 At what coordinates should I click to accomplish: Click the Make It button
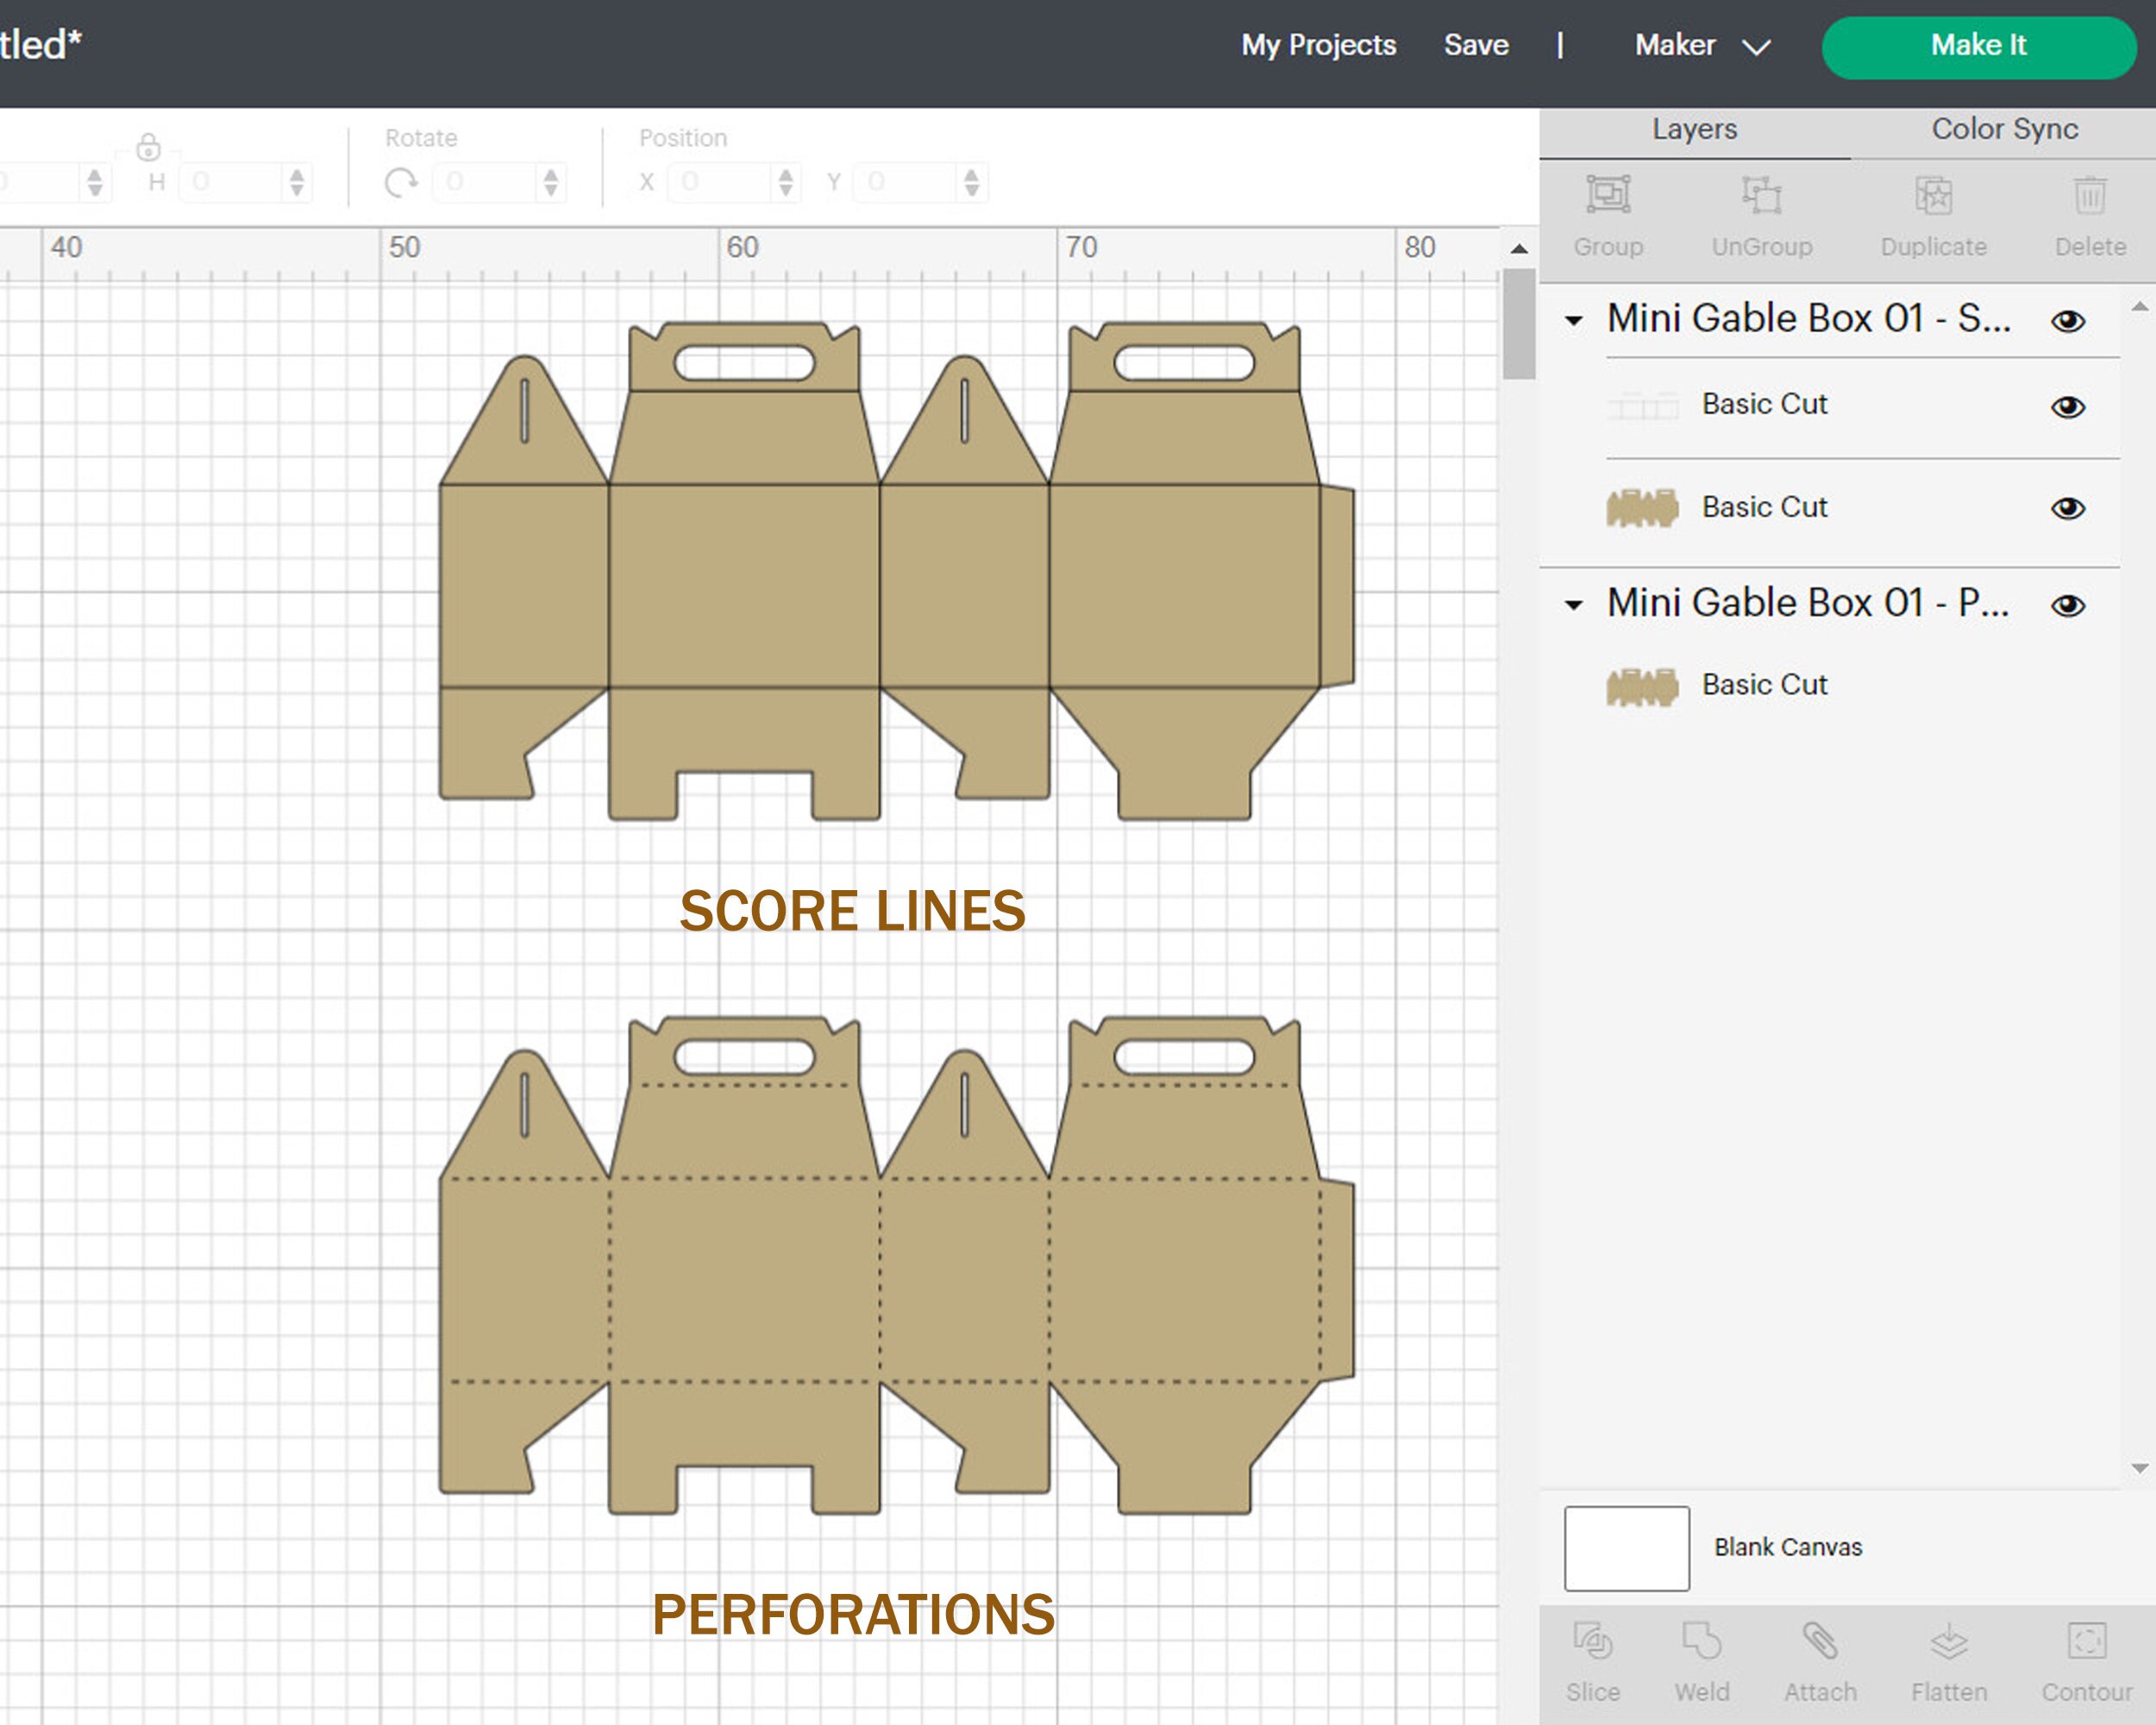1978,45
